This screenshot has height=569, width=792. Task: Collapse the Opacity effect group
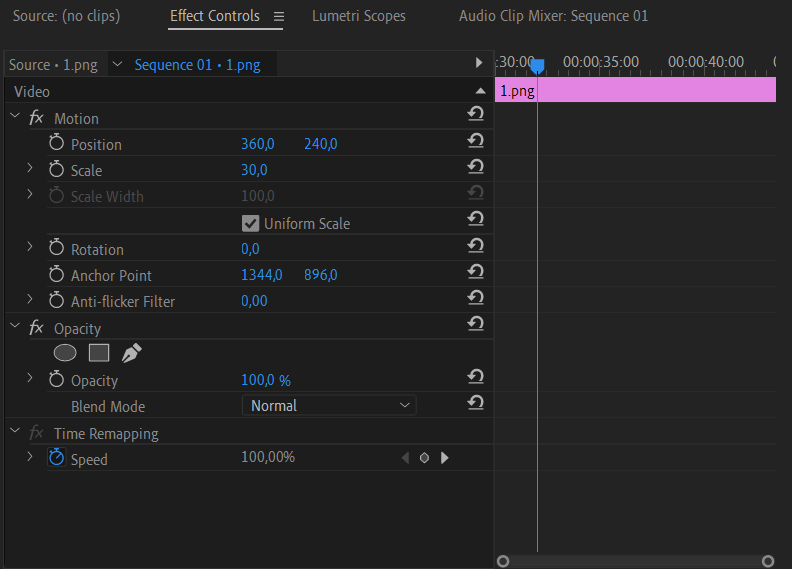tap(15, 326)
